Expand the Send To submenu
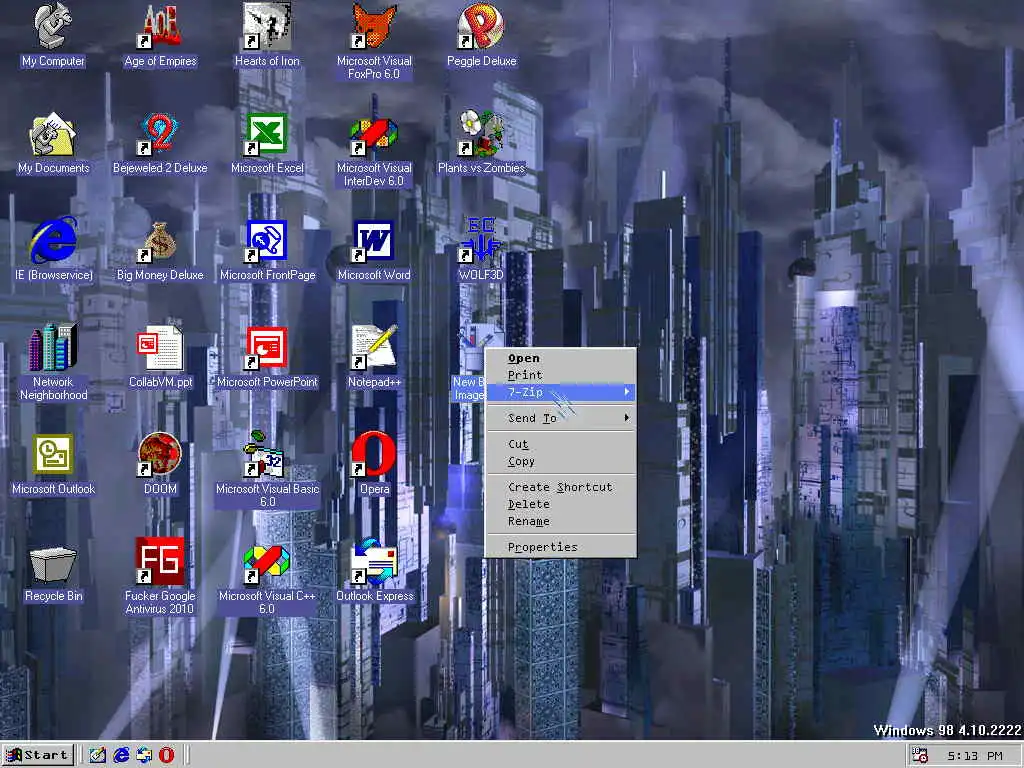 (x=560, y=418)
